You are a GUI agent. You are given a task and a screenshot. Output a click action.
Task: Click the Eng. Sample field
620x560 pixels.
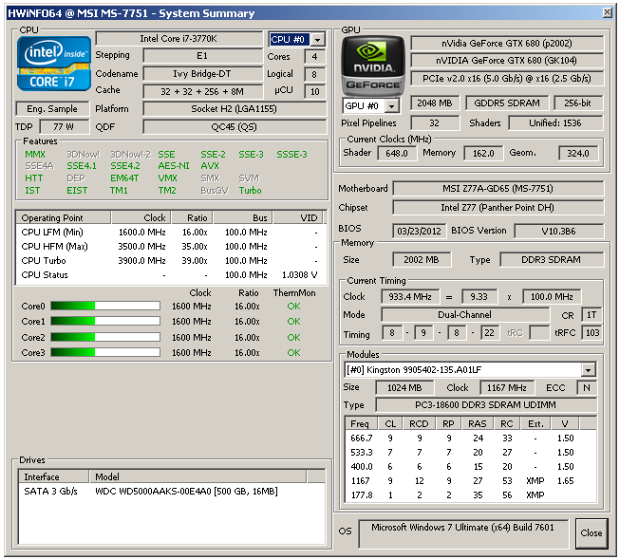coord(52,109)
